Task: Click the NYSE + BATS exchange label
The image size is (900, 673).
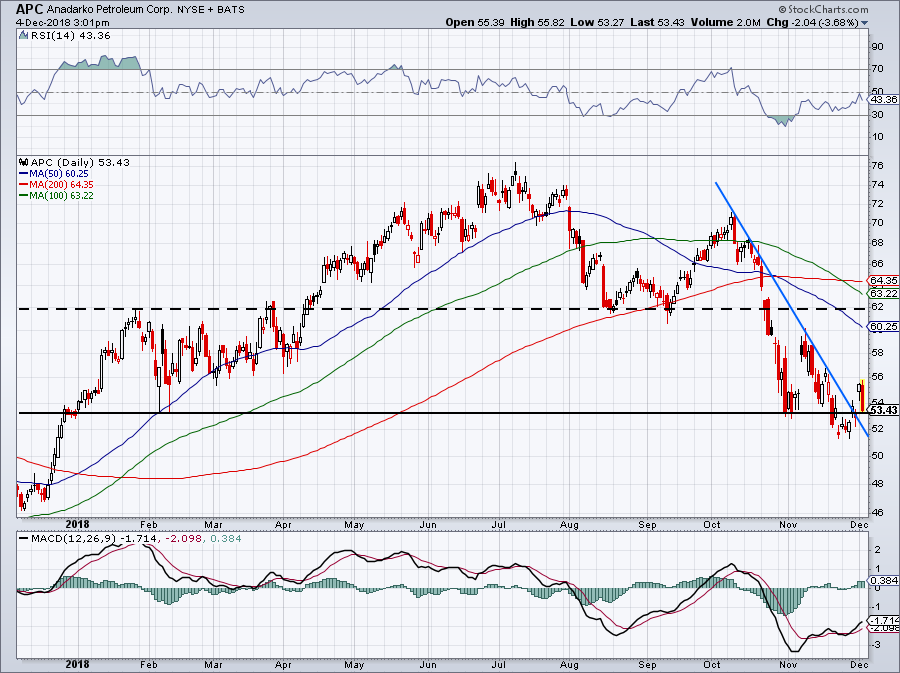Action: [x=210, y=9]
